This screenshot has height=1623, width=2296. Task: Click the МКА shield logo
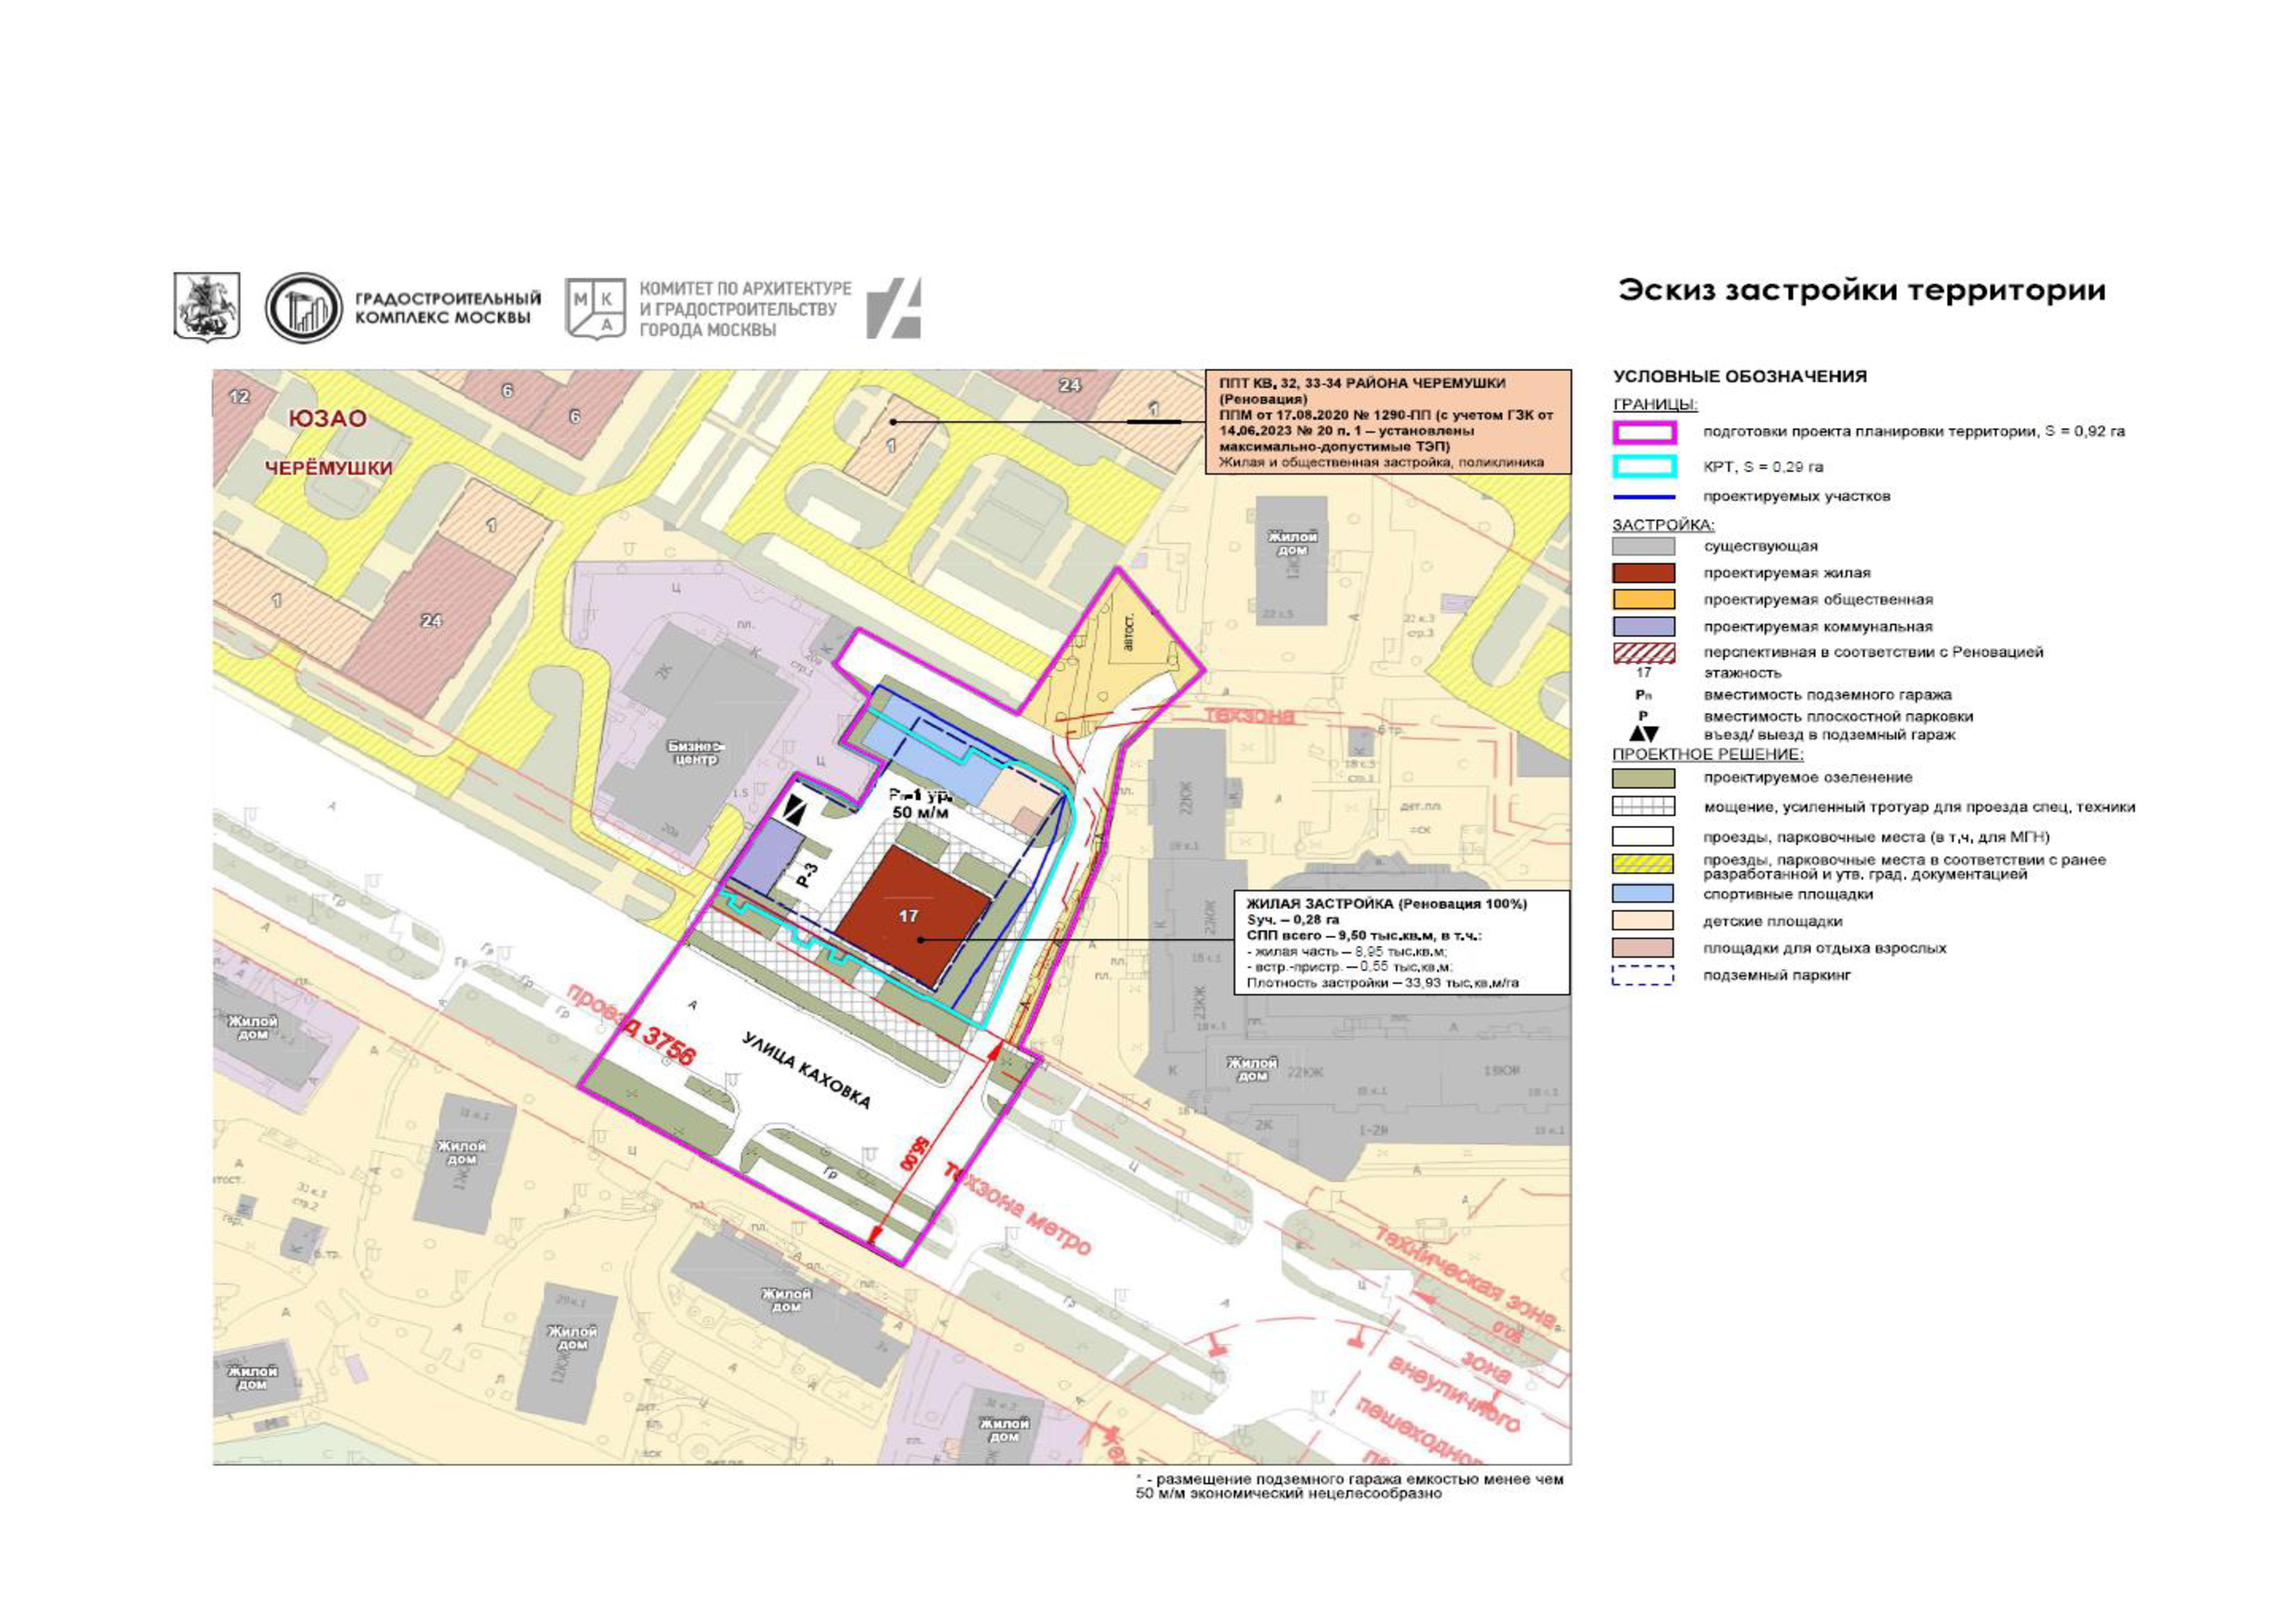(x=596, y=307)
